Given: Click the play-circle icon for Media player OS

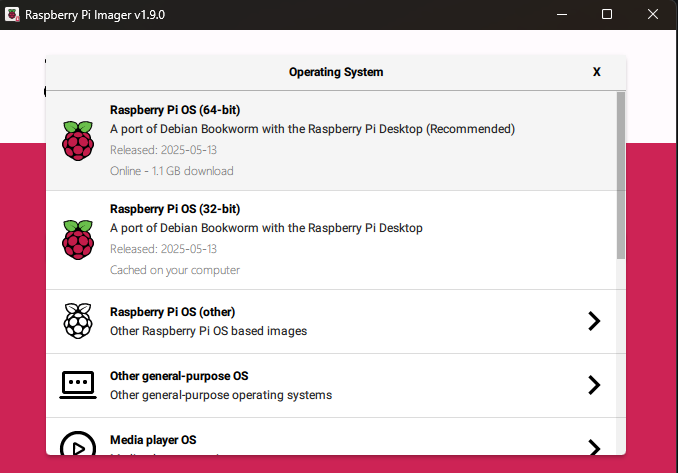Looking at the screenshot, I should click(x=78, y=443).
